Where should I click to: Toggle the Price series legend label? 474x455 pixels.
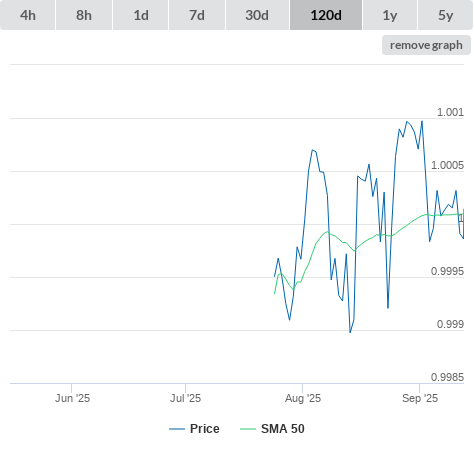point(205,429)
